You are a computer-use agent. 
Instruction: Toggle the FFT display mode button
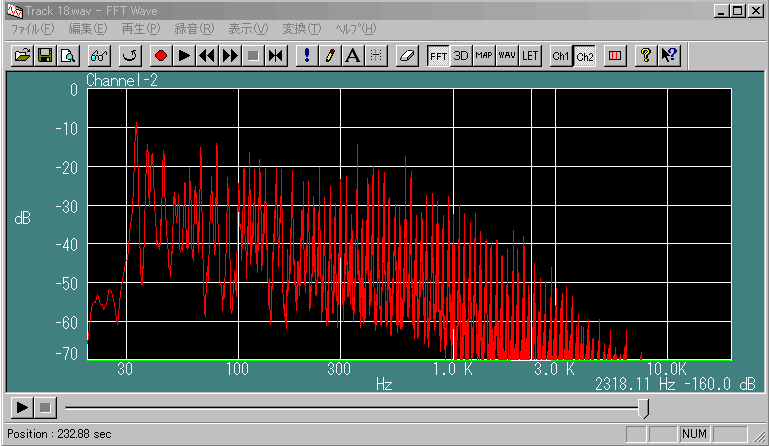click(x=438, y=56)
